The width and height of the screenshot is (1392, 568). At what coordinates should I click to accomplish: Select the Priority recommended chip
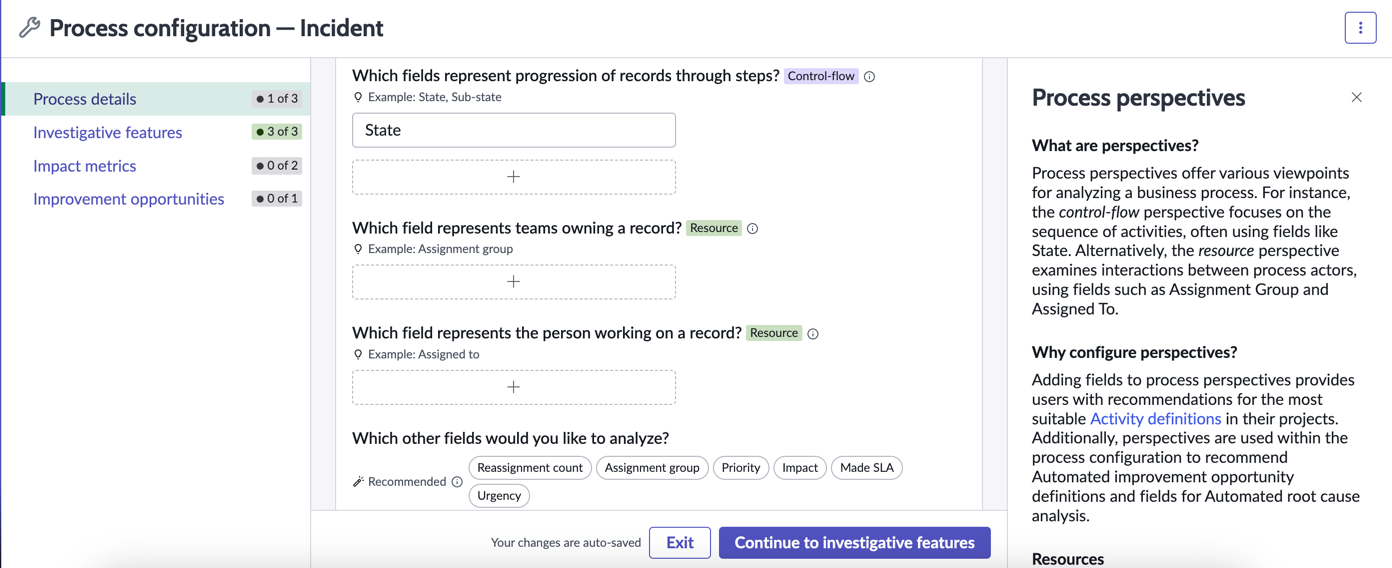click(741, 468)
